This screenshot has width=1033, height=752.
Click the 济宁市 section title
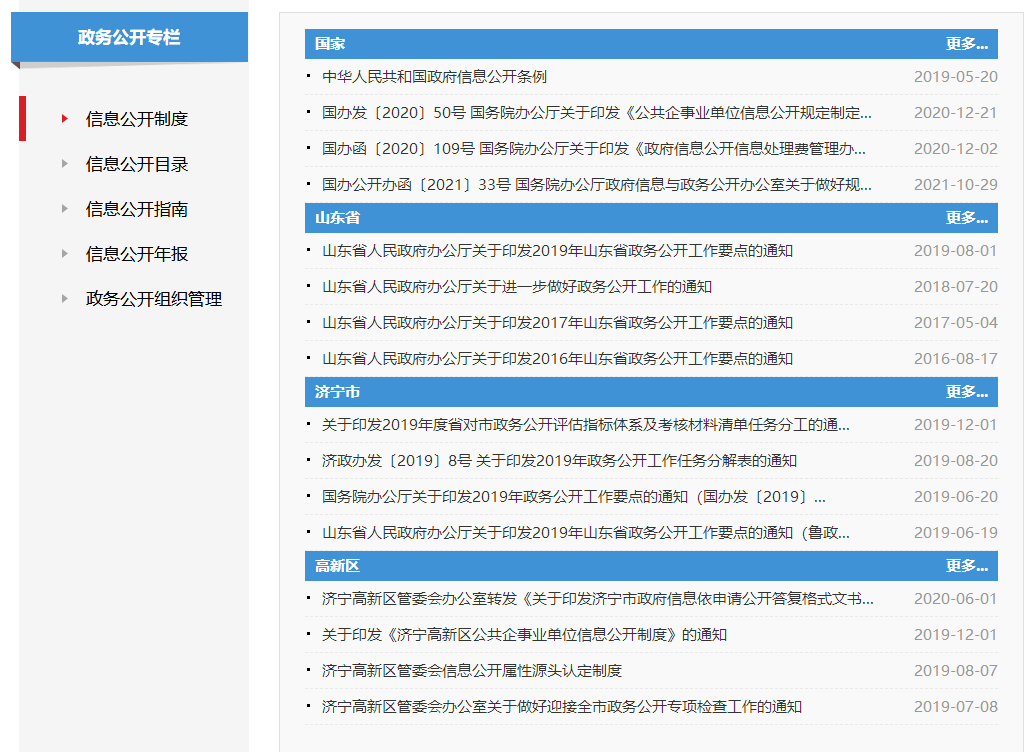point(337,392)
